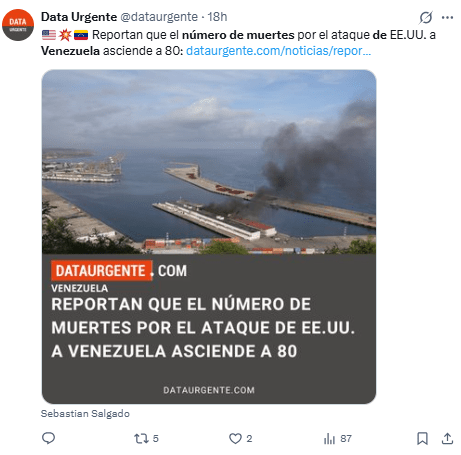Click the card headline about 80 deaths
This screenshot has height=455, width=461.
pyautogui.click(x=203, y=327)
